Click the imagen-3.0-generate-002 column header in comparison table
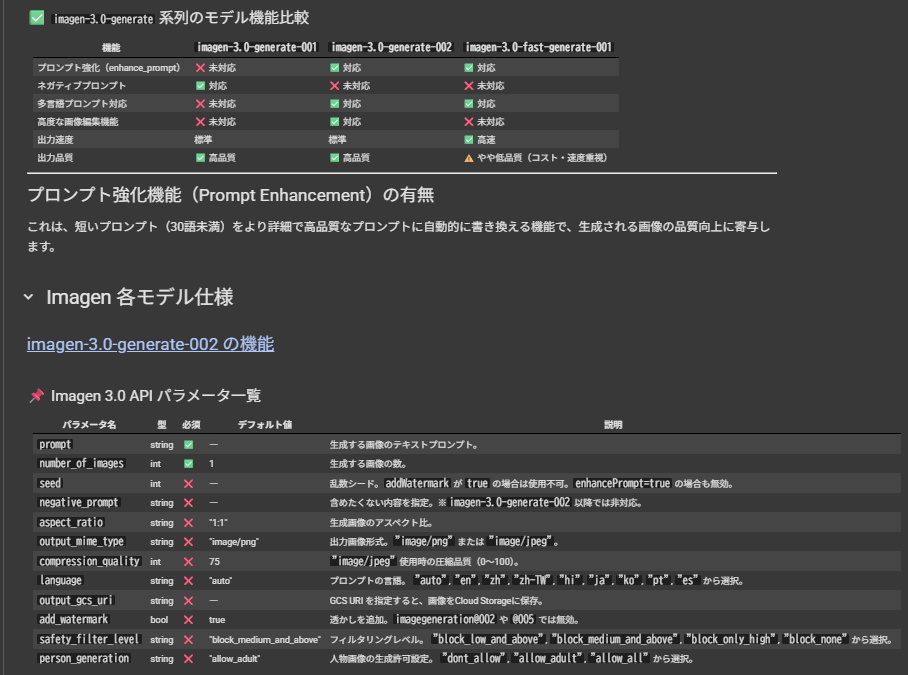Image resolution: width=908 pixels, height=675 pixels. [391, 47]
